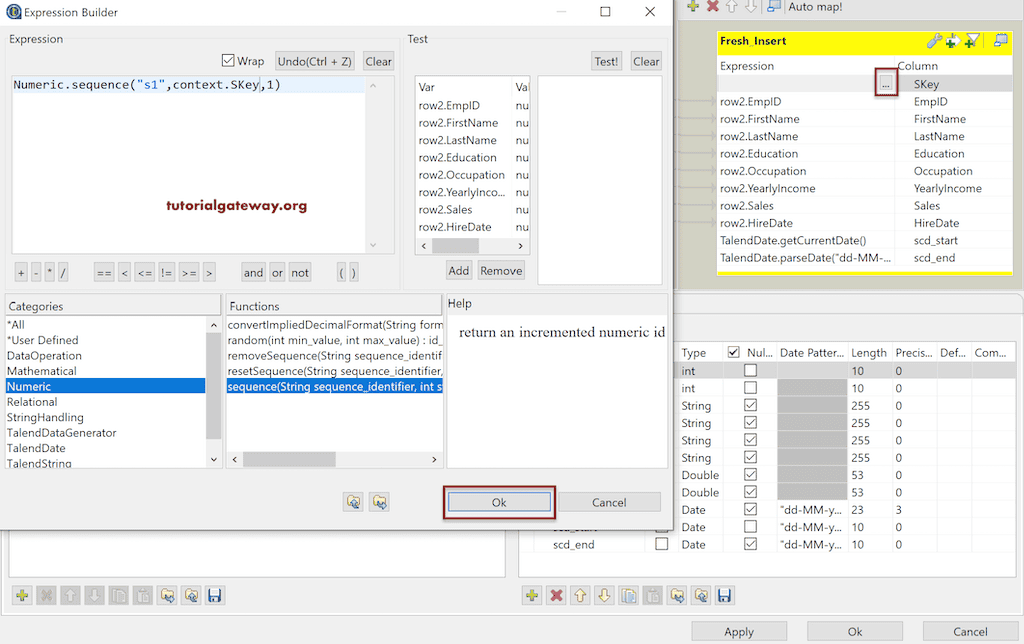Viewport: 1024px width, 644px height.
Task: Move the selected column up with arrow icon
Action: click(x=579, y=595)
